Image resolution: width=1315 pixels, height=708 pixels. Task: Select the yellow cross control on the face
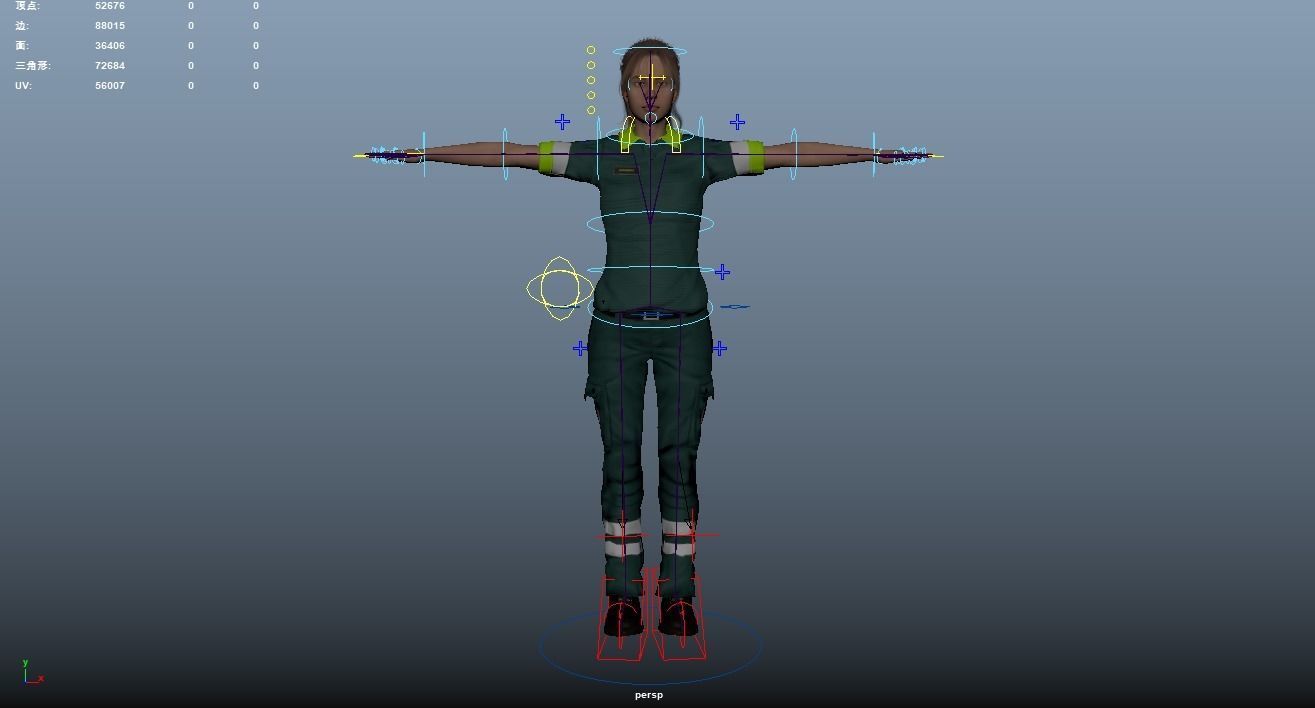point(651,77)
